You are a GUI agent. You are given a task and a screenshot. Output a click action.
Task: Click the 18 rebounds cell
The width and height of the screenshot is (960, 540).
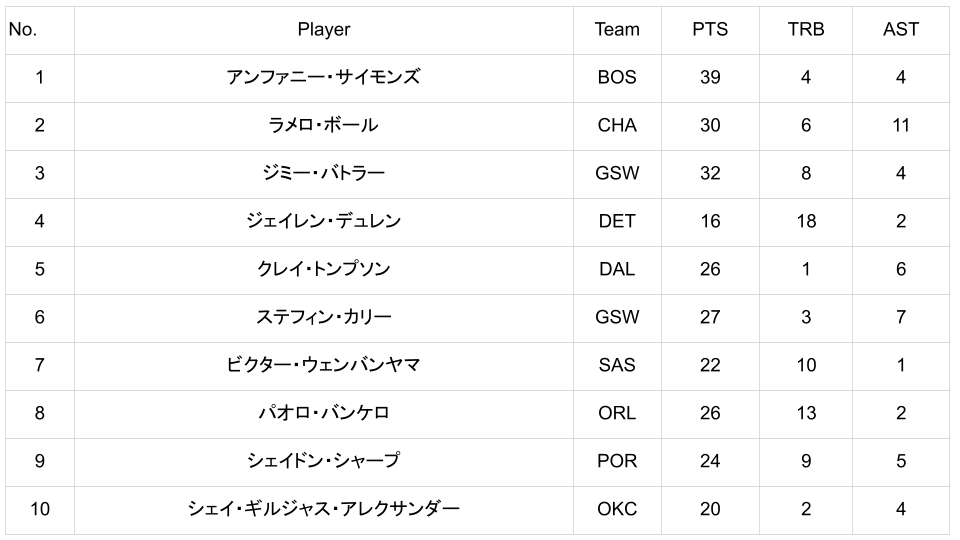pyautogui.click(x=806, y=221)
